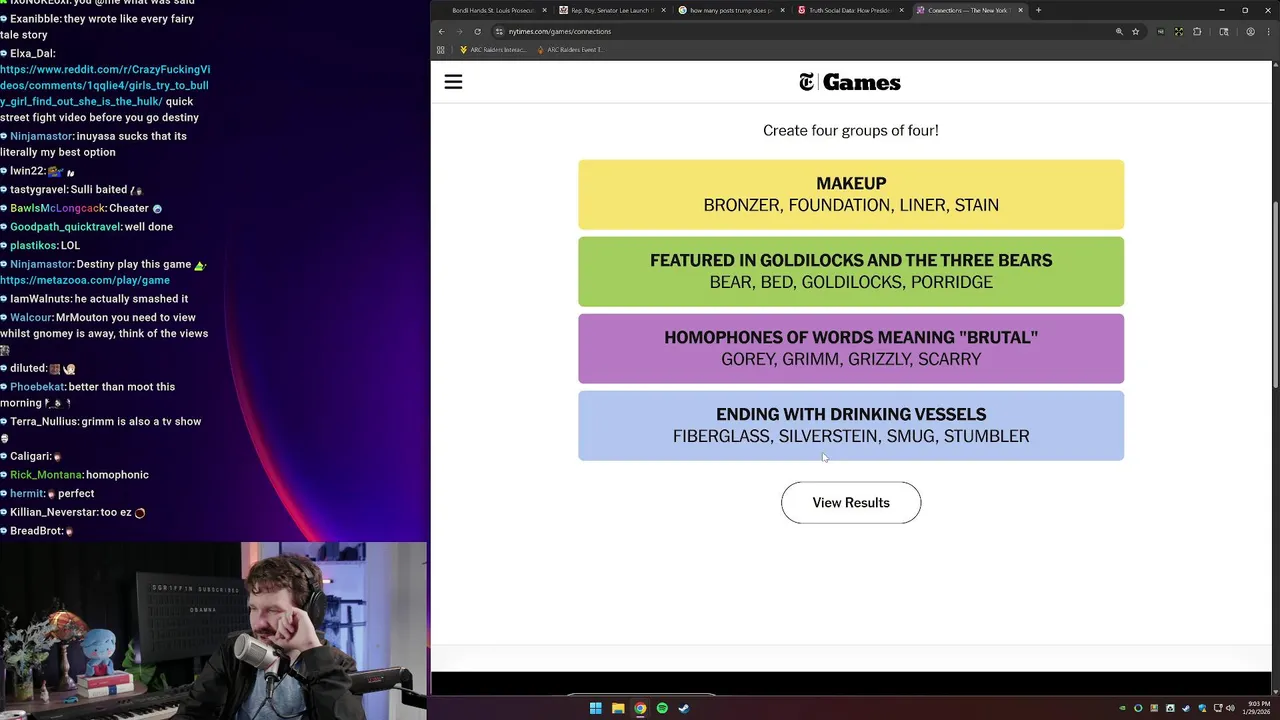Go forward in browser history
1280x720 pixels.
coord(459,31)
